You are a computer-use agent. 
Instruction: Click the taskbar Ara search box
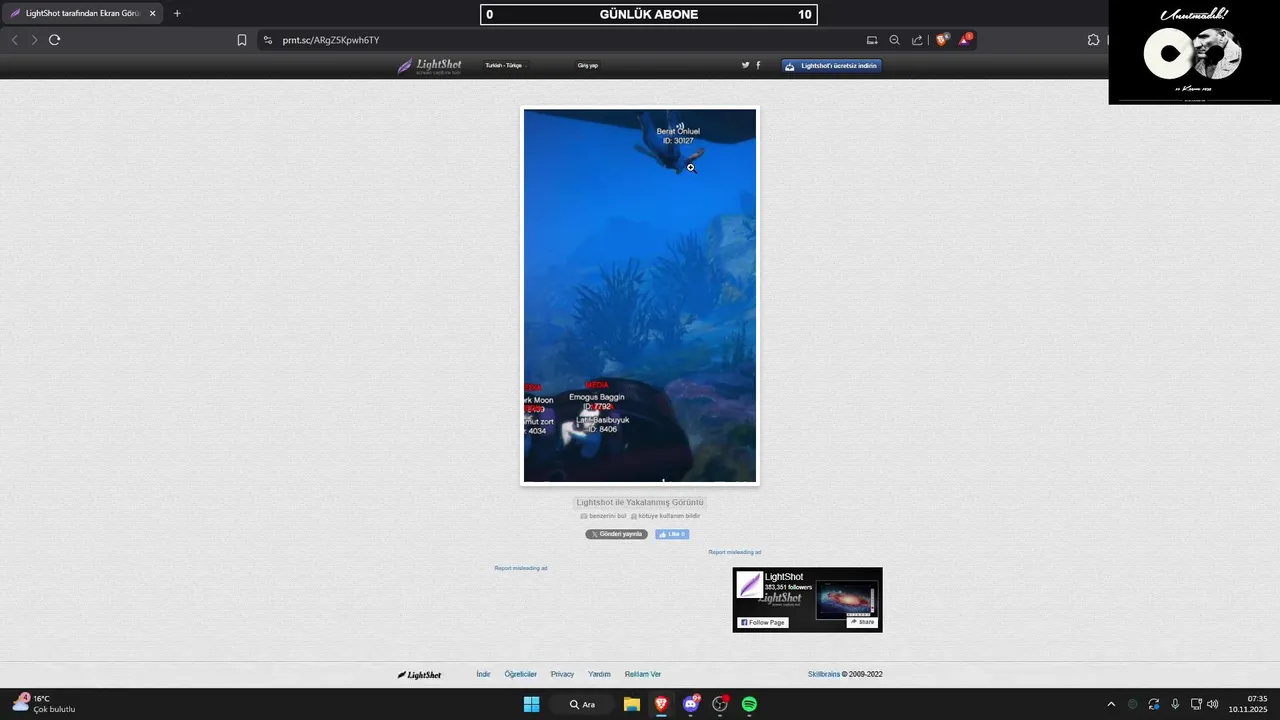click(583, 704)
